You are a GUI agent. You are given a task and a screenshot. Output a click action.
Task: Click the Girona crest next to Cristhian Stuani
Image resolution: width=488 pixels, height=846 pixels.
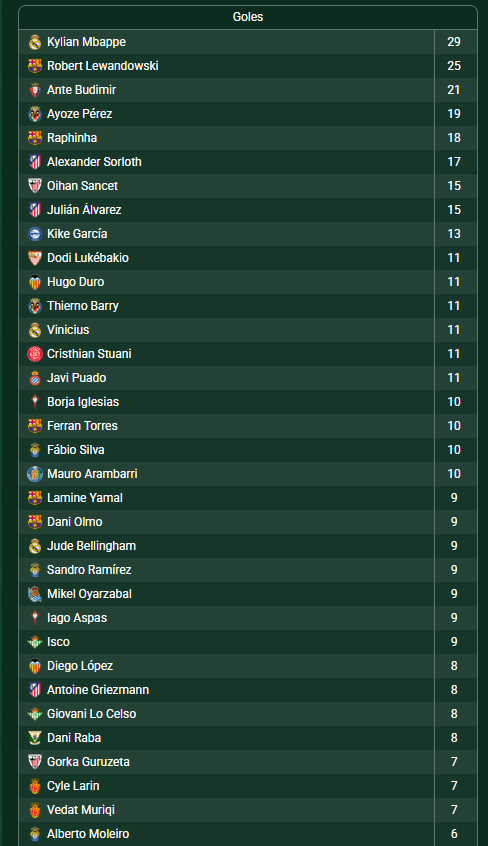click(35, 354)
